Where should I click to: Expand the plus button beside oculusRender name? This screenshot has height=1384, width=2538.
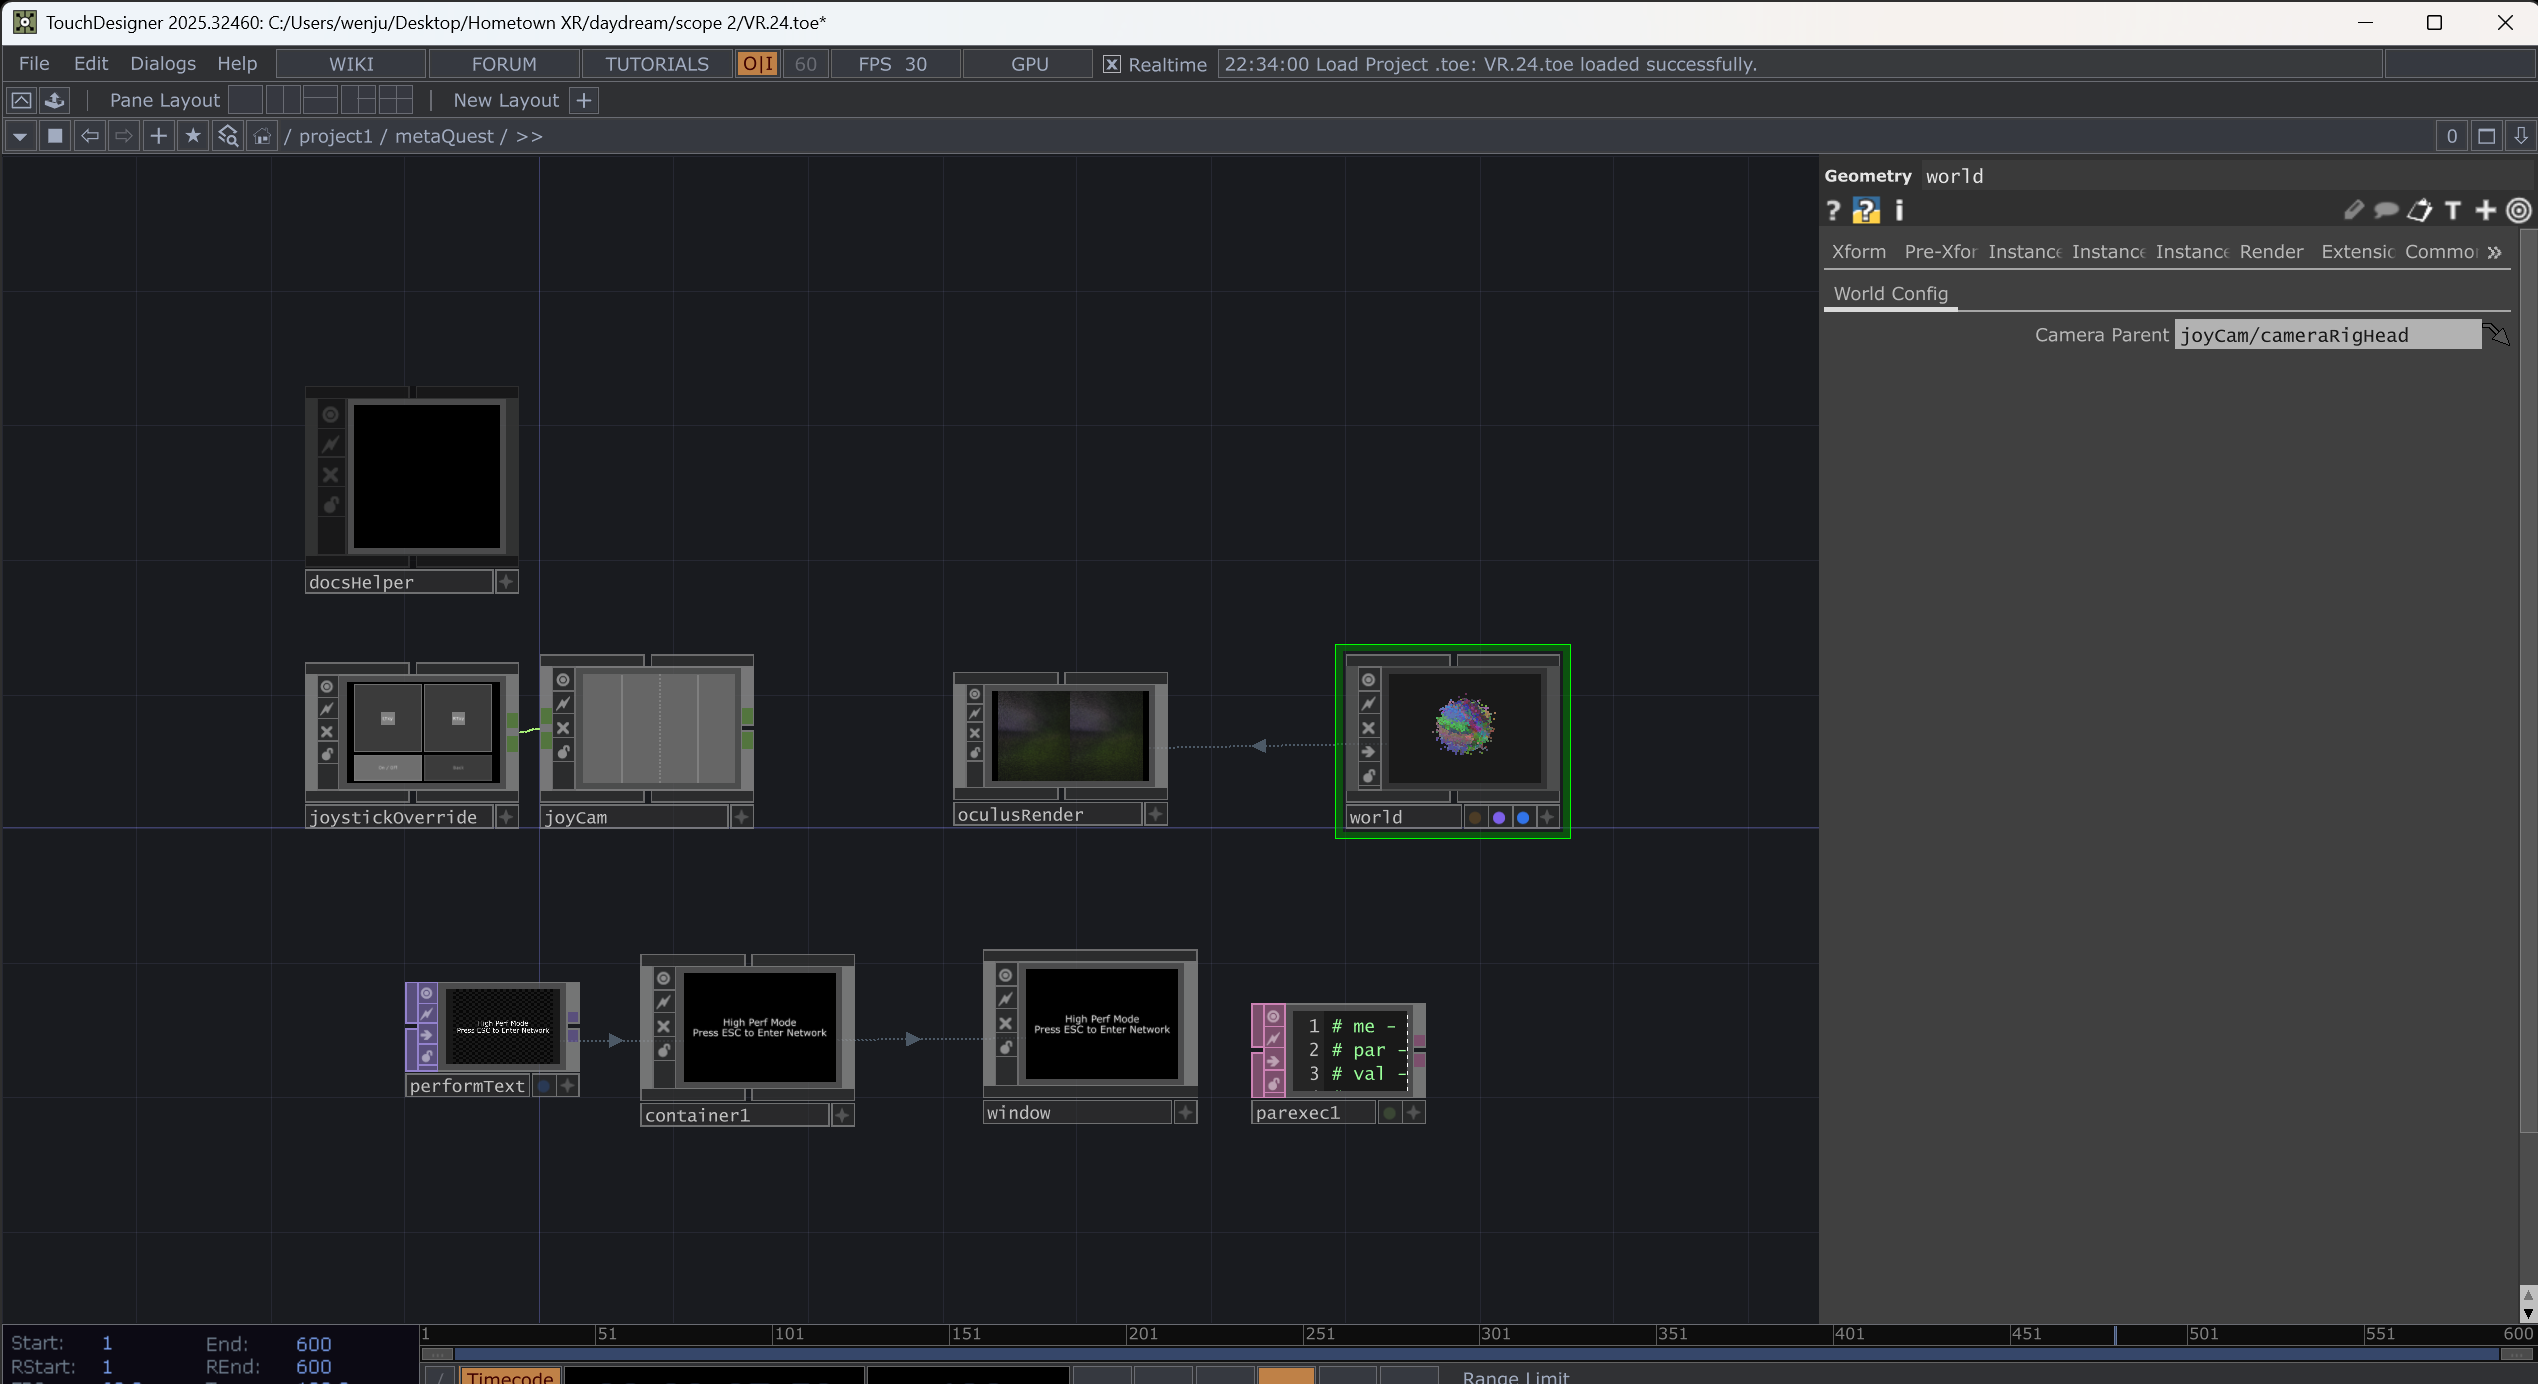[x=1156, y=814]
